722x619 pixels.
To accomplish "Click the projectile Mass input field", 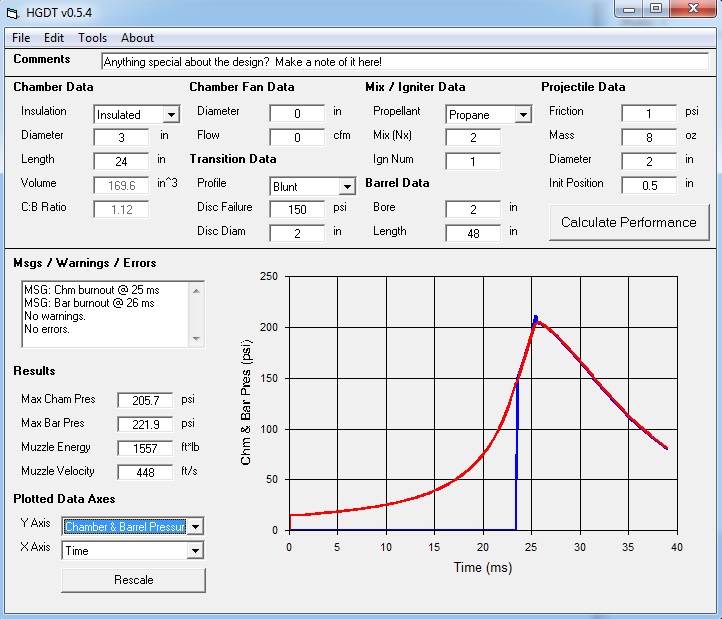I will click(649, 137).
